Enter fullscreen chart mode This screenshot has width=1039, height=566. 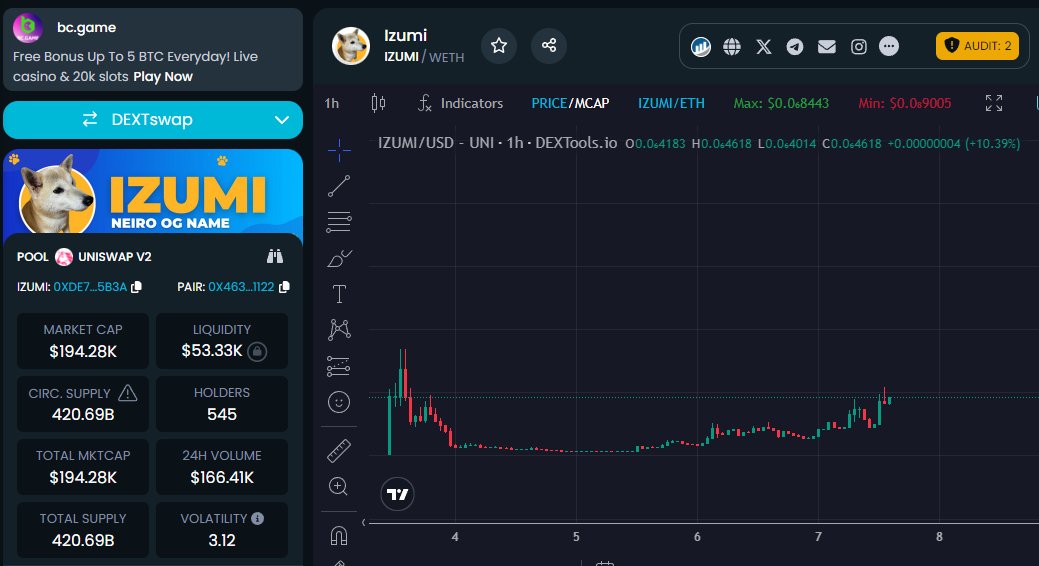coord(993,103)
